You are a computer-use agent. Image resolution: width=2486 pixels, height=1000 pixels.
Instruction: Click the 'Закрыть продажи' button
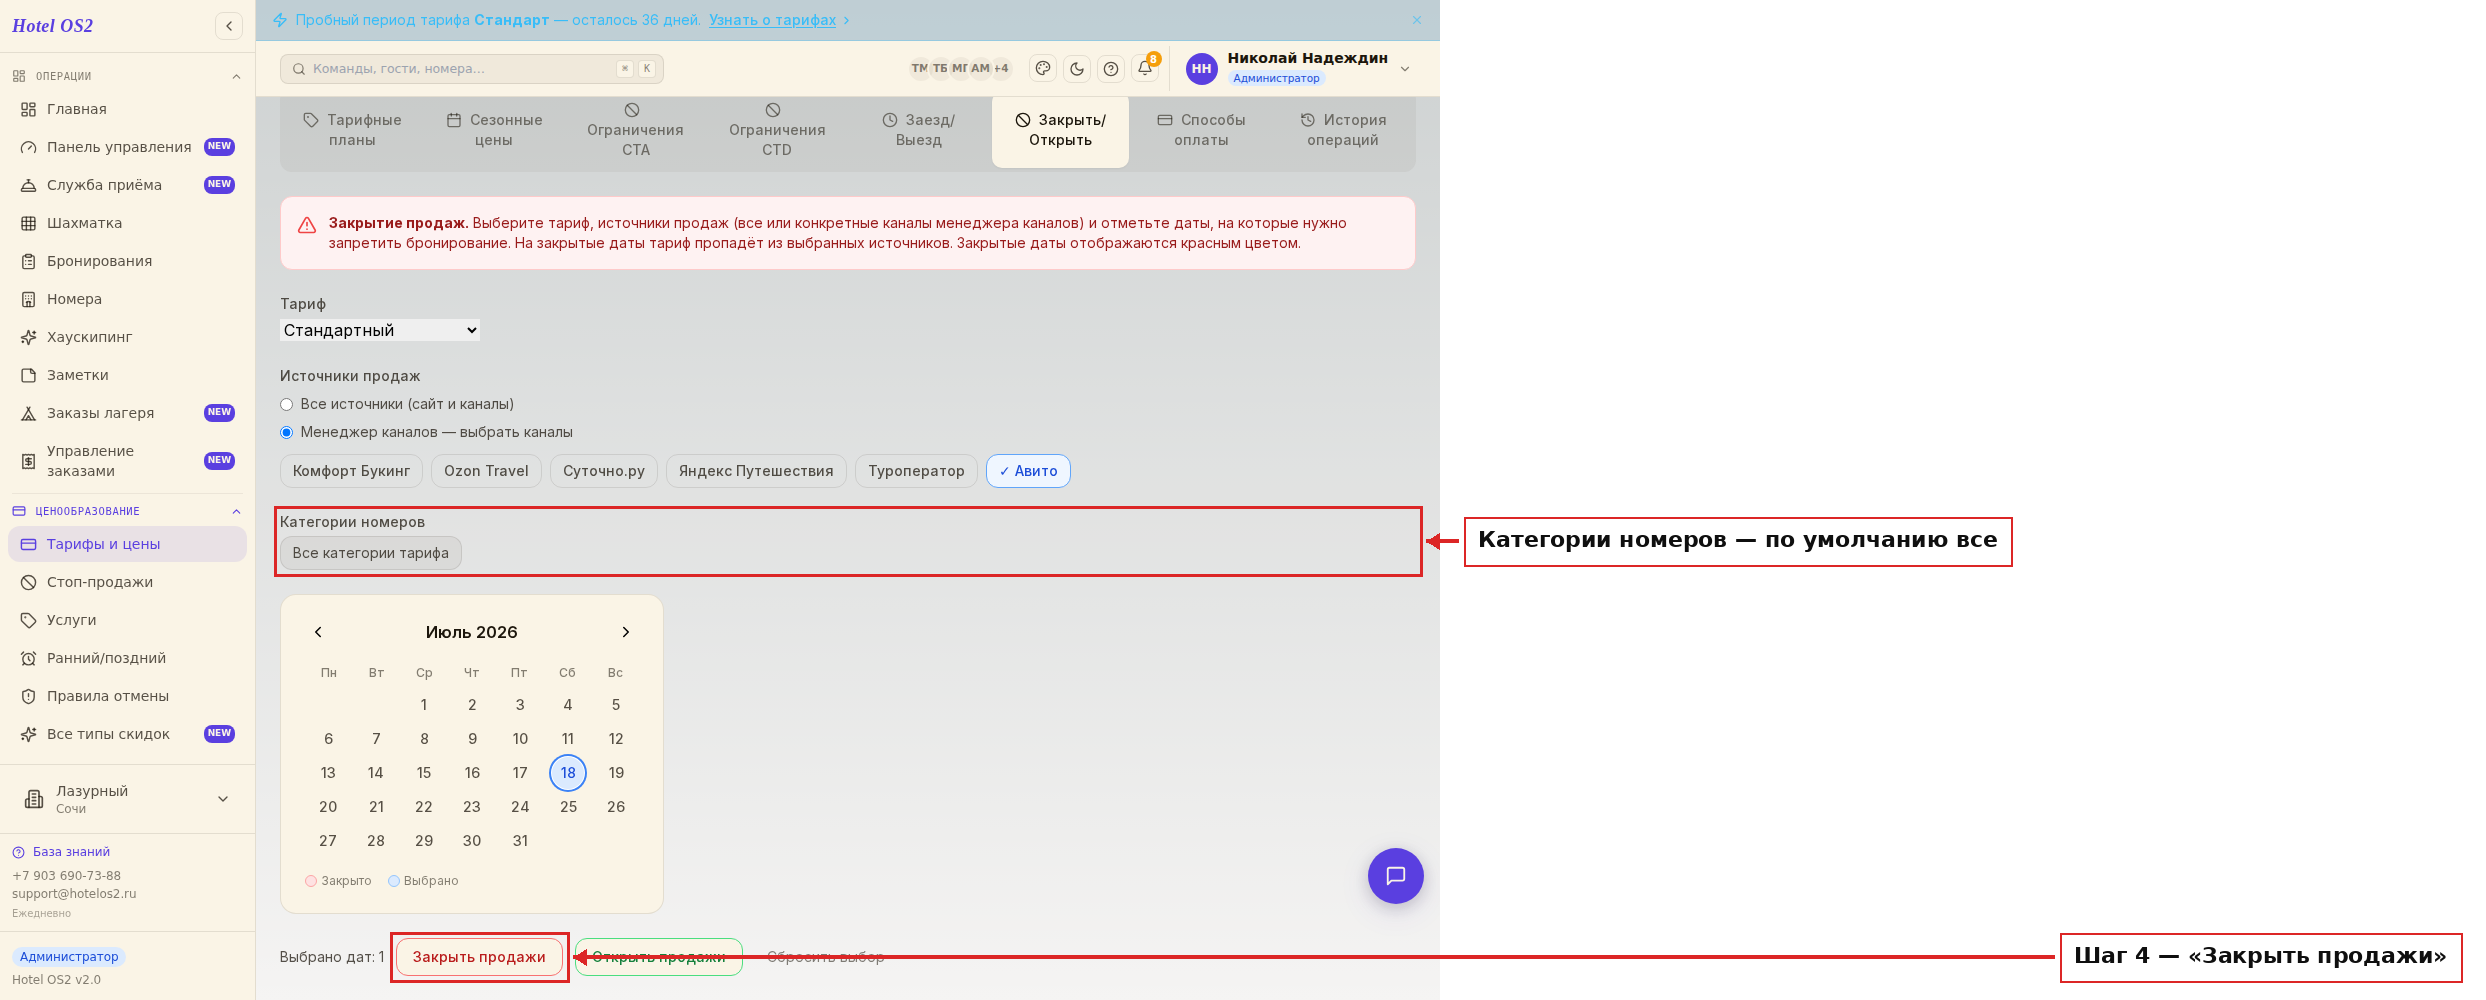pyautogui.click(x=479, y=957)
